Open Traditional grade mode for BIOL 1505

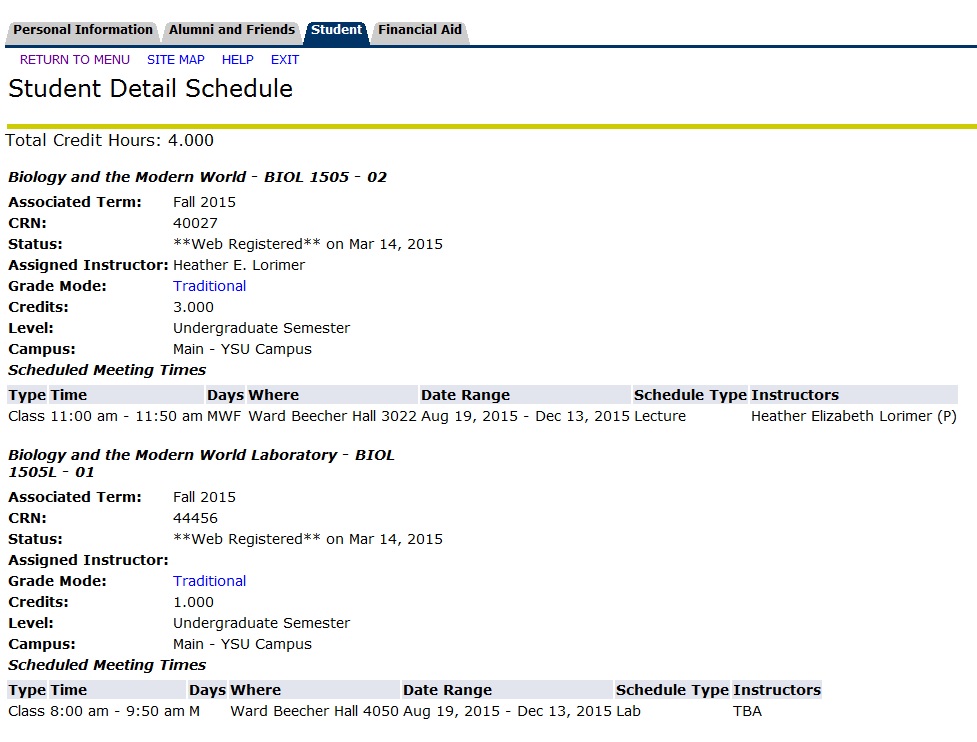pos(209,285)
